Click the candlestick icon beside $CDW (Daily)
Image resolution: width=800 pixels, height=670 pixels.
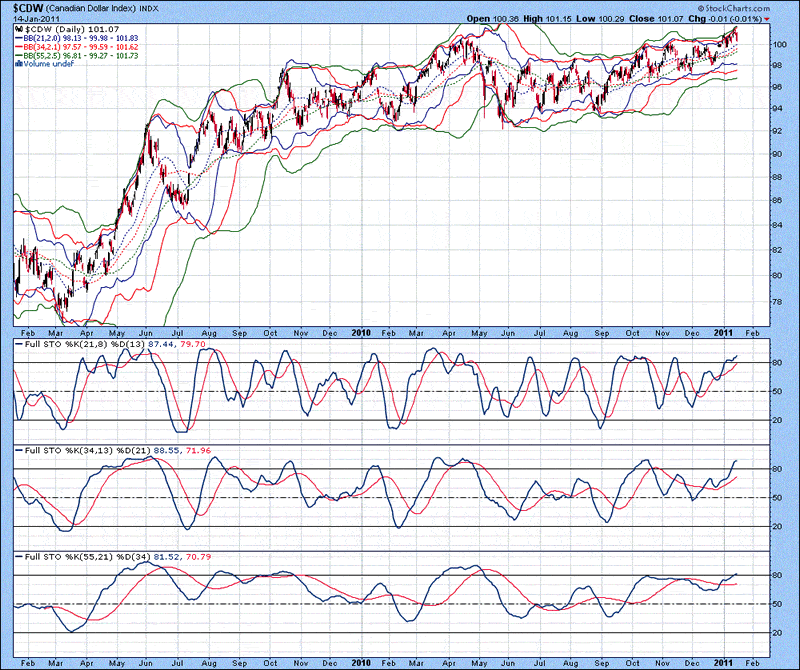point(17,31)
